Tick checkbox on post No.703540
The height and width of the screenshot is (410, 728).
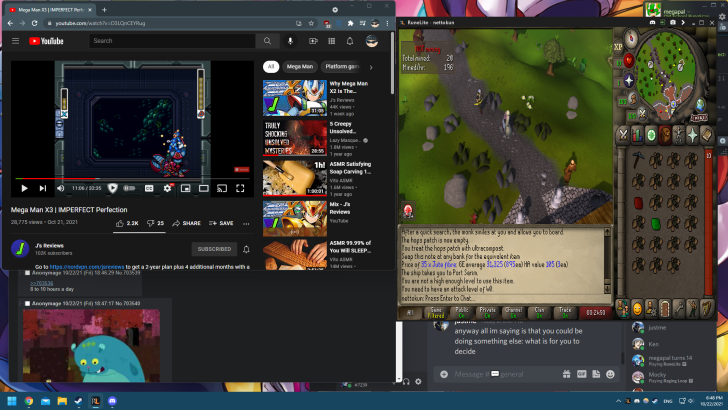(27, 304)
